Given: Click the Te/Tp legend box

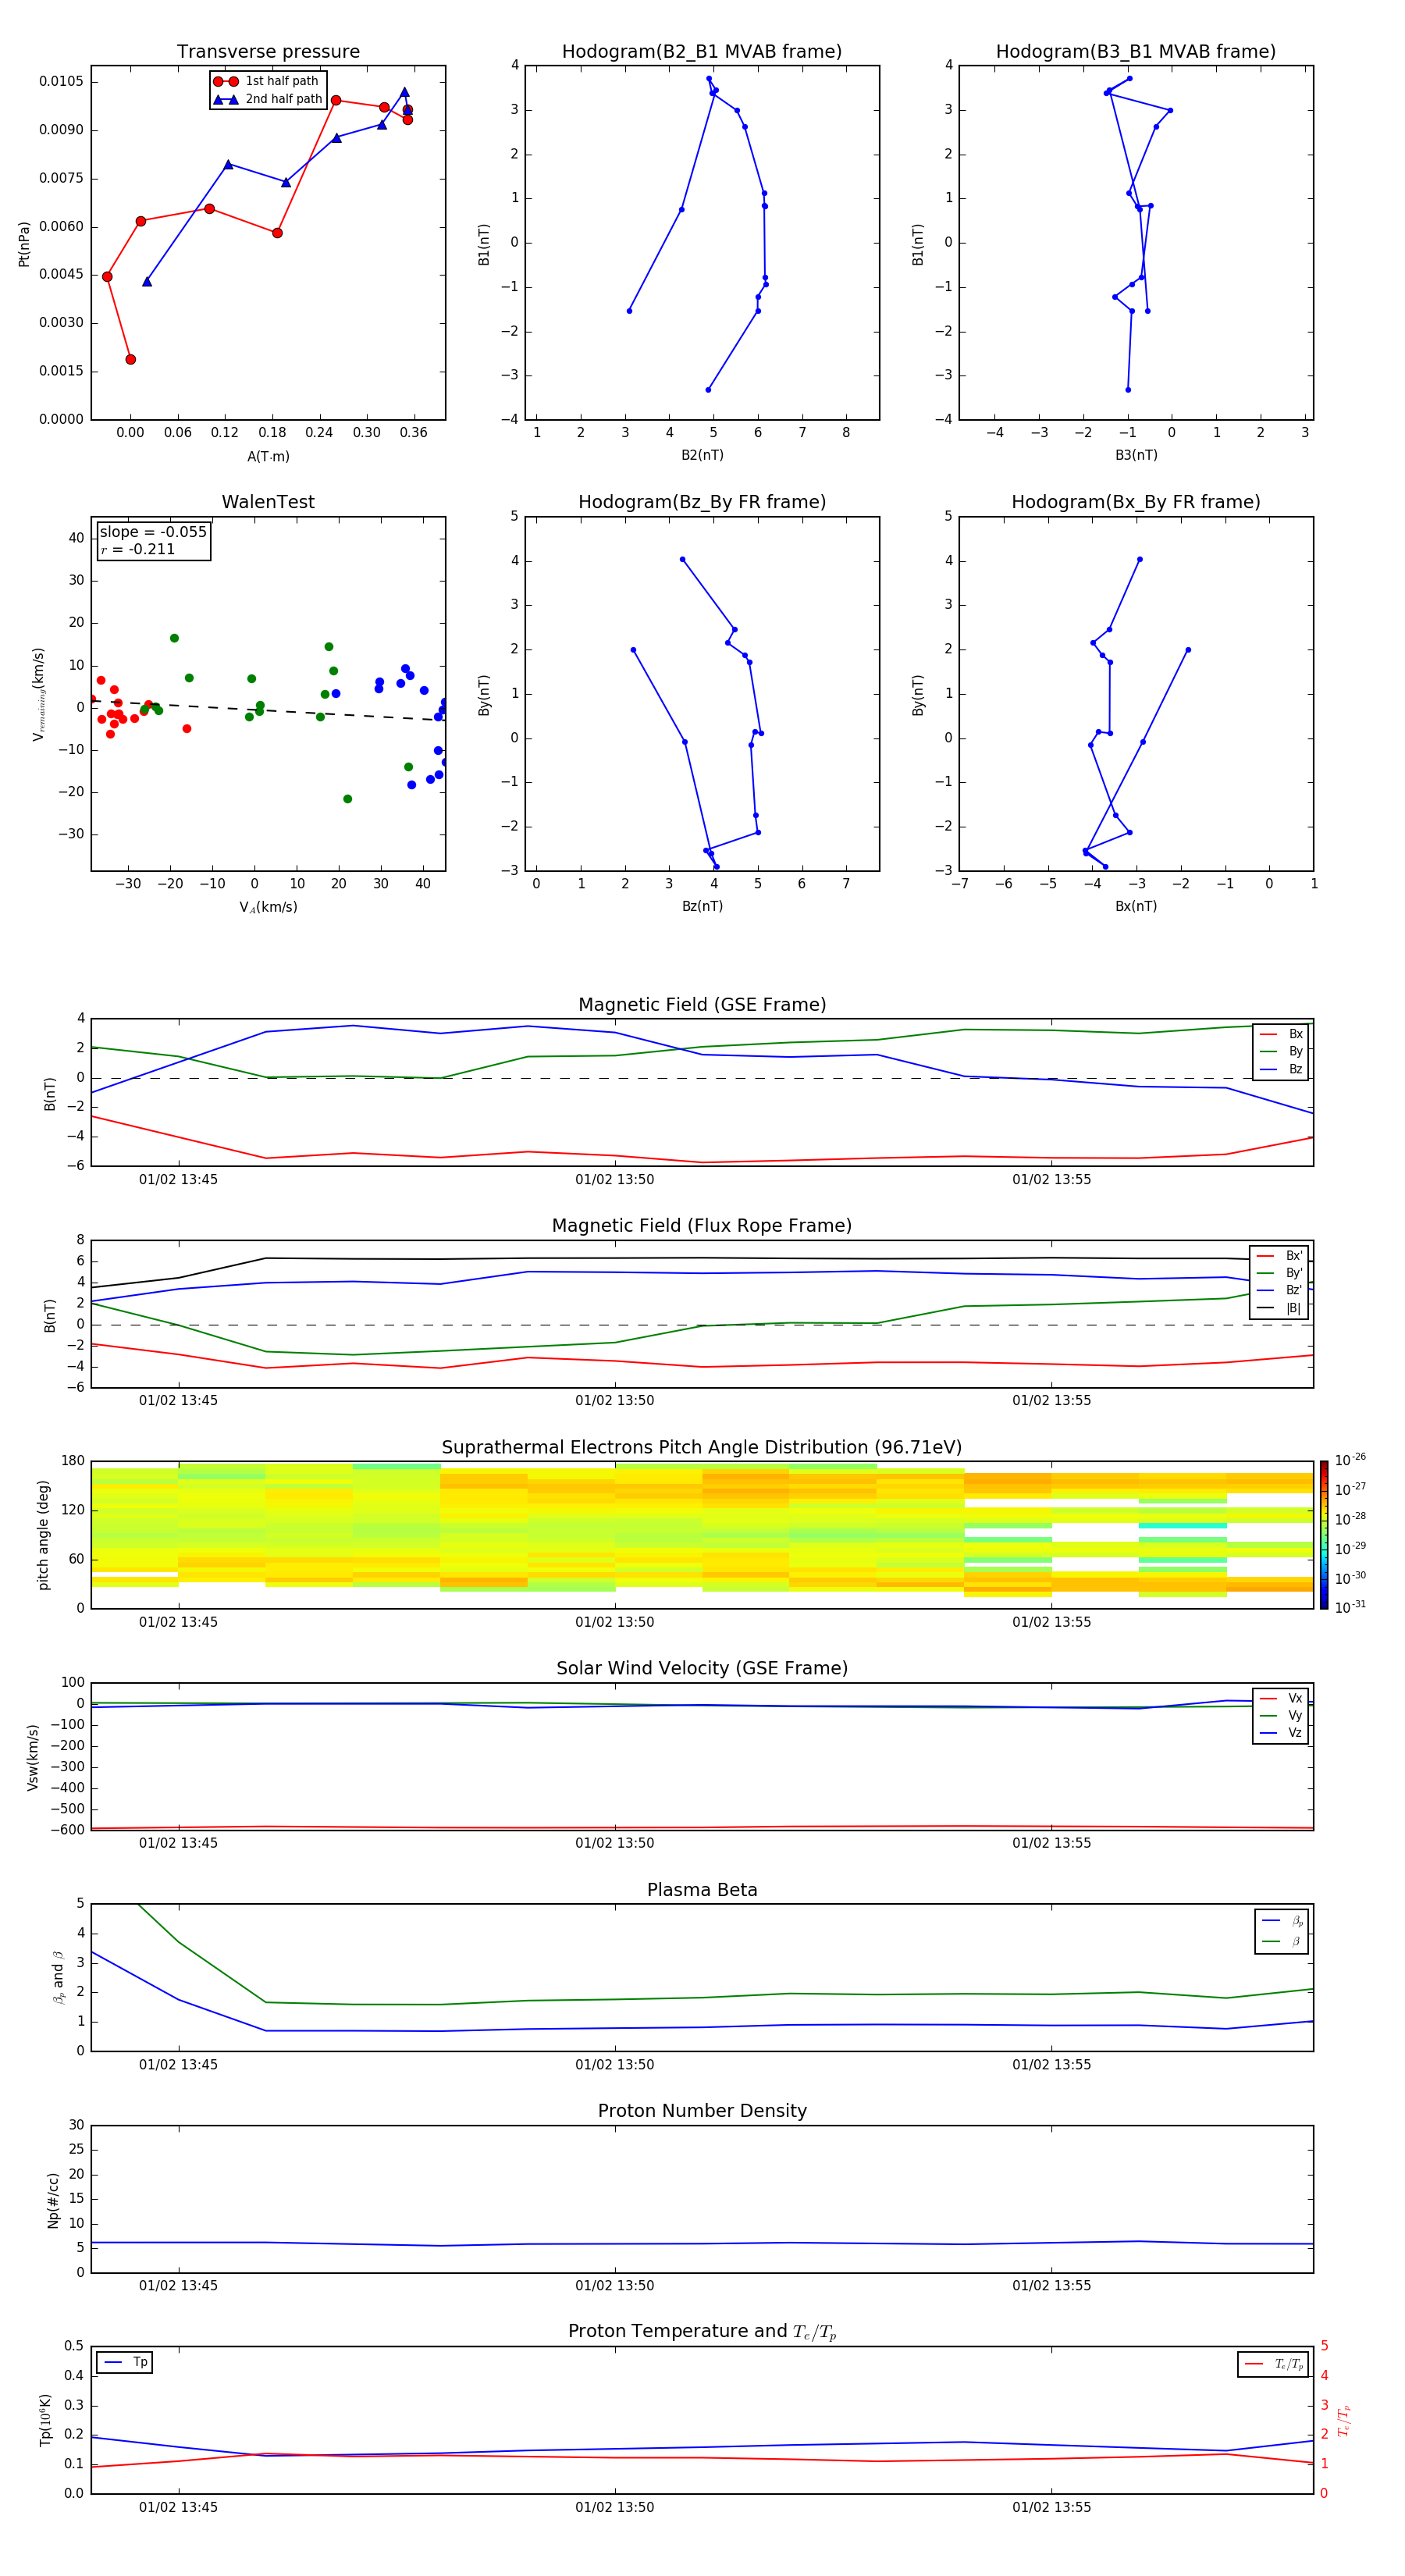Looking at the screenshot, I should point(1273,2364).
